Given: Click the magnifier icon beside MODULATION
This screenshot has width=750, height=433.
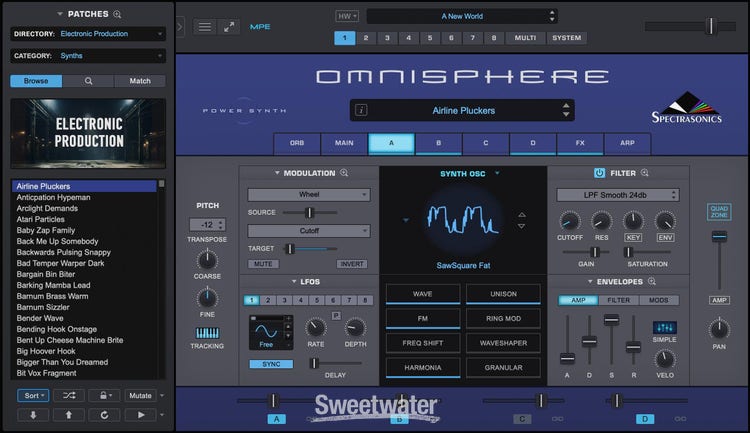Looking at the screenshot, I should click(345, 173).
